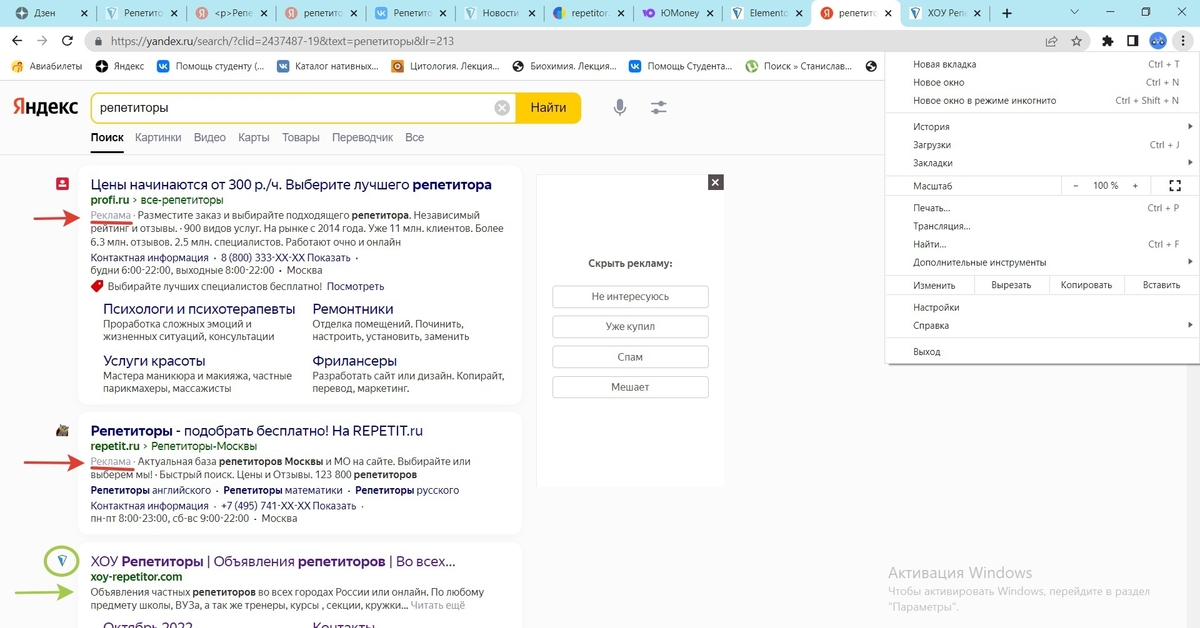The height and width of the screenshot is (628, 1200).
Task: Click into the Yandex search input field
Action: pos(290,108)
